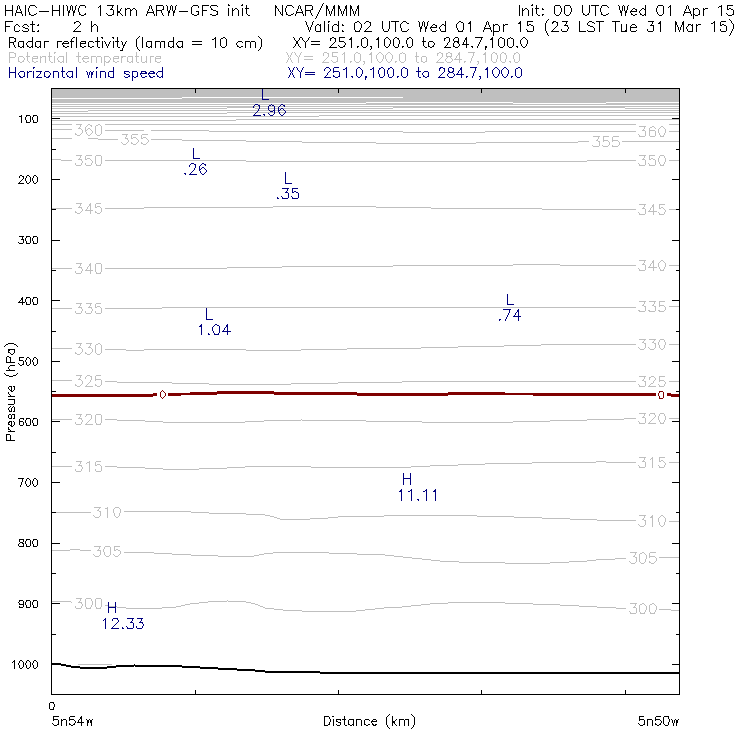Screen dimensions: 740x740
Task: Click the left '310' contour label
Action: [x=107, y=513]
